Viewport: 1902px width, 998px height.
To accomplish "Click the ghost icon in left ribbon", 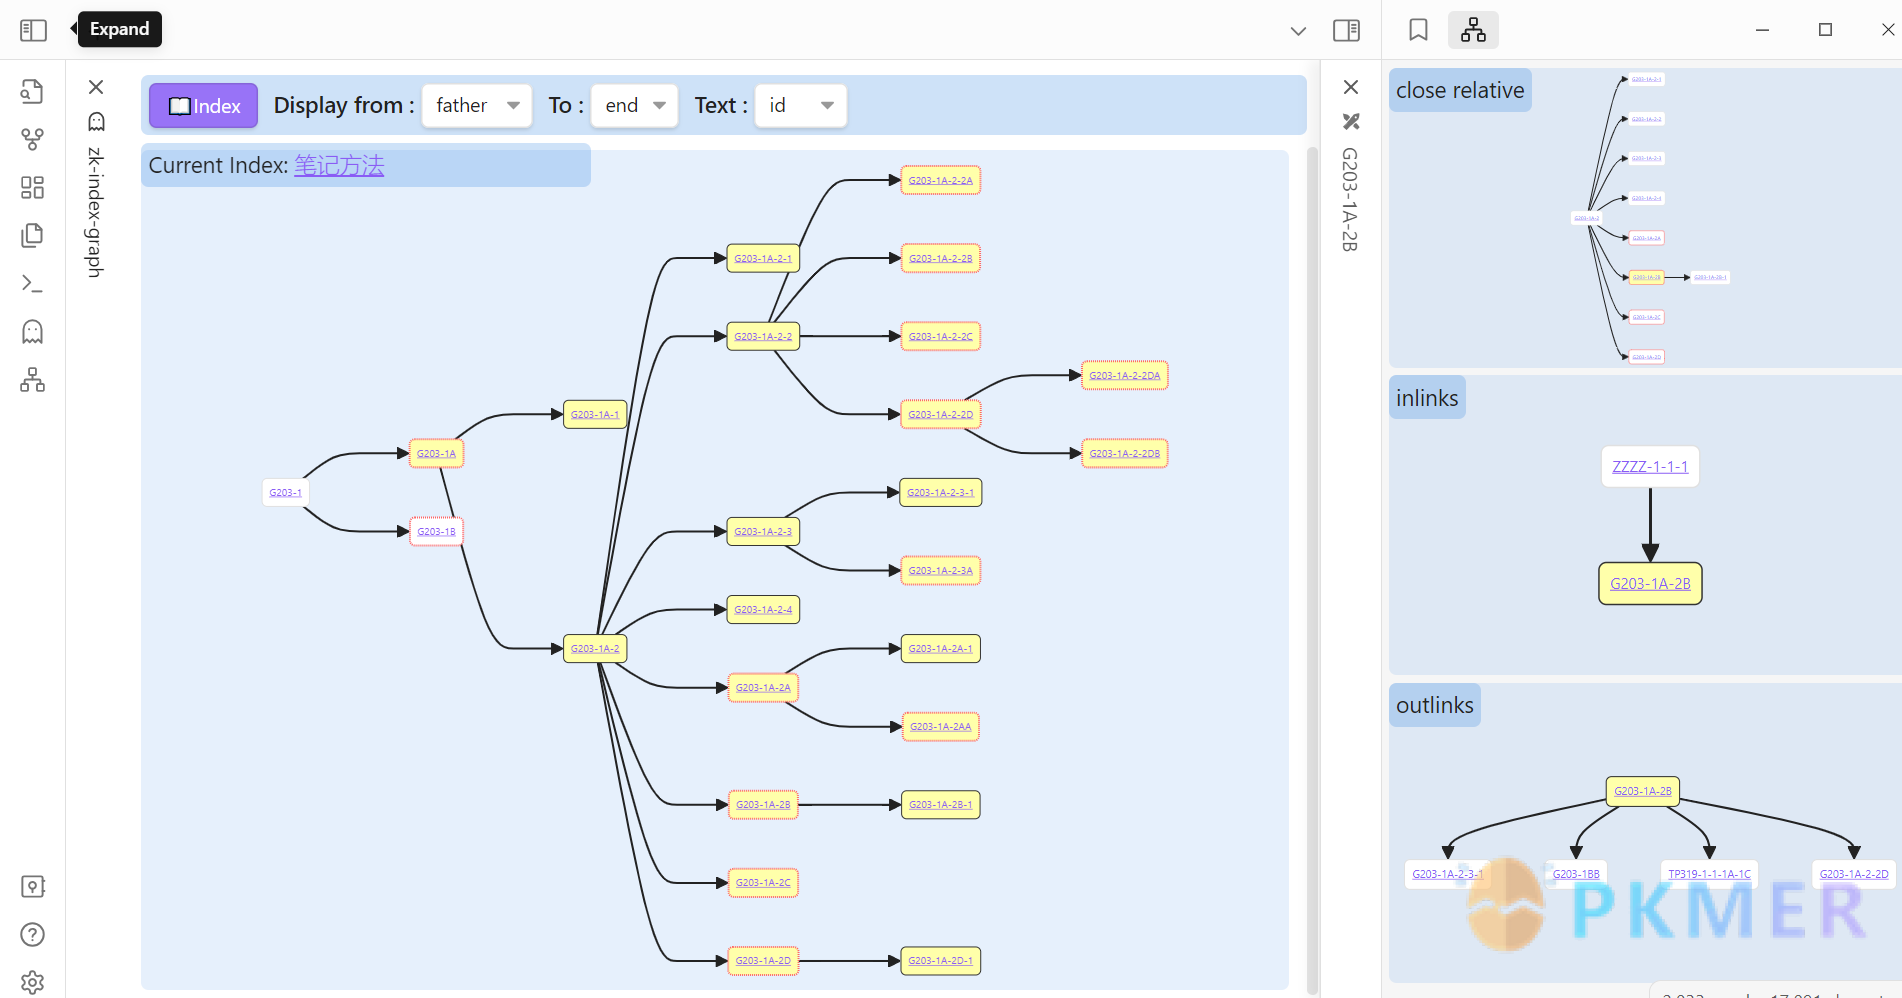I will coord(33,332).
